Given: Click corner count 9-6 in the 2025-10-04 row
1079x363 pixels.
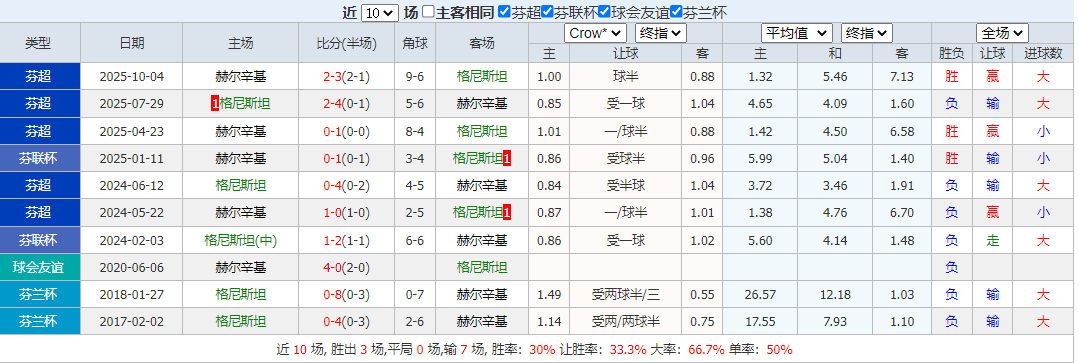Looking at the screenshot, I should click(x=415, y=76).
